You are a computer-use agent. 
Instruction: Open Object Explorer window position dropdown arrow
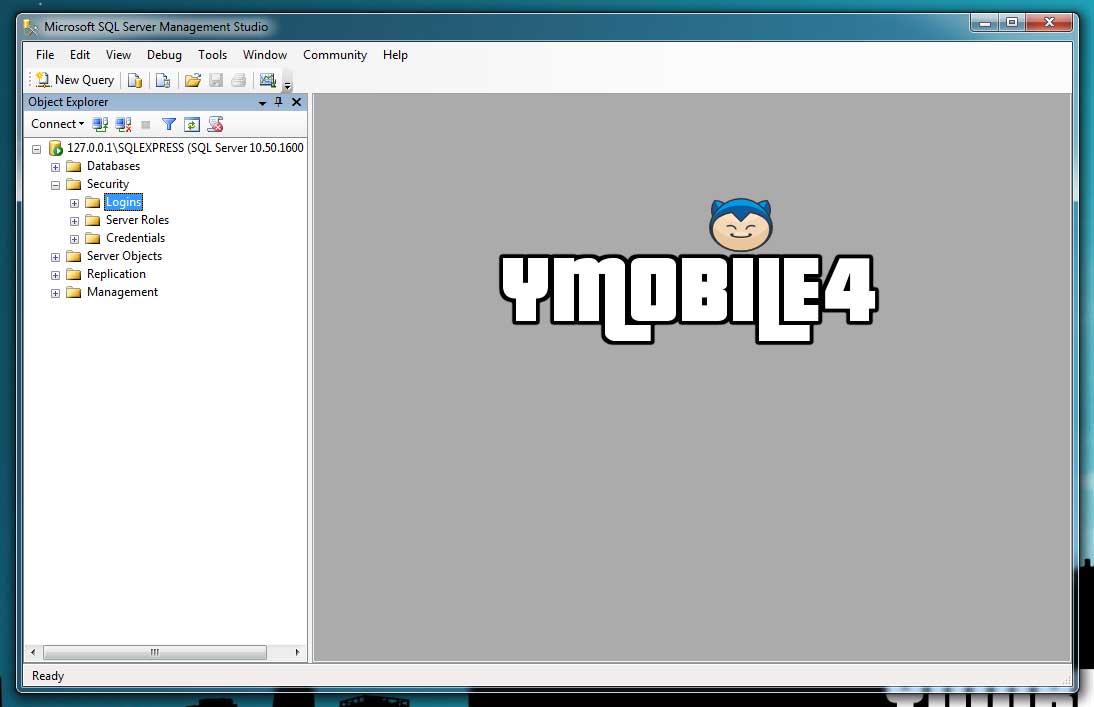[262, 103]
